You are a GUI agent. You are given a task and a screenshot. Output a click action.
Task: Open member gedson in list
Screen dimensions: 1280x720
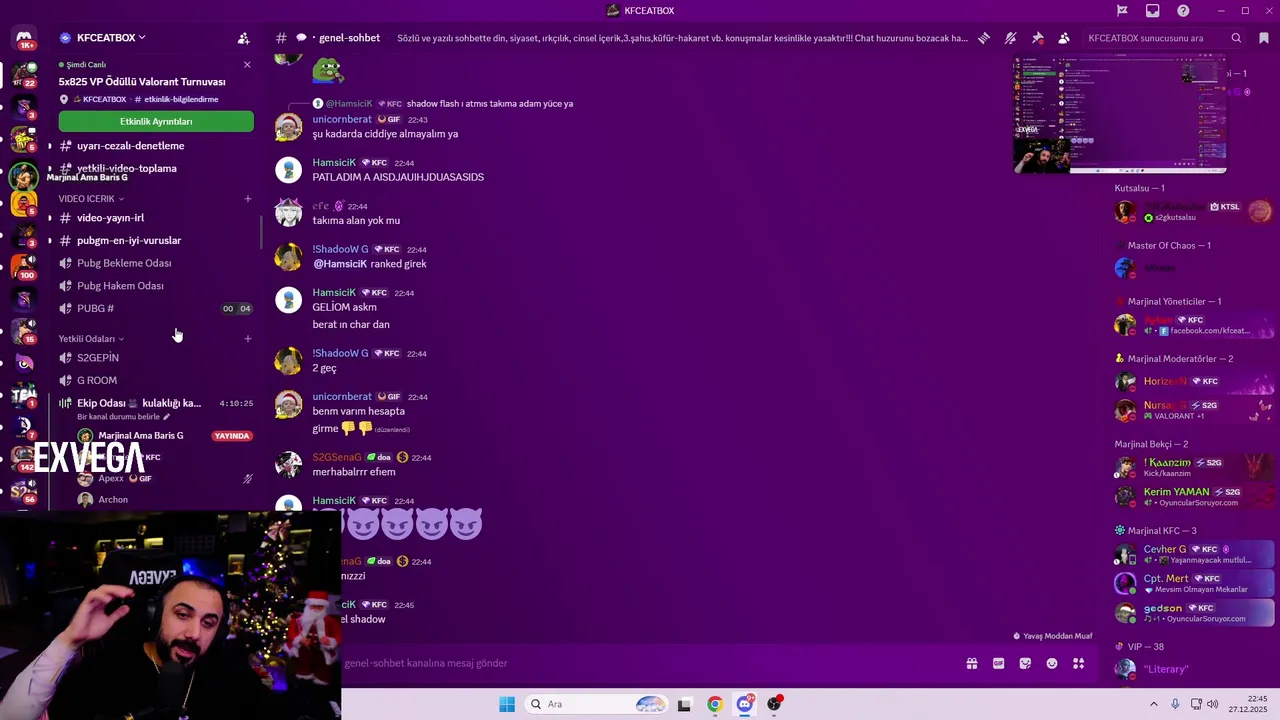[x=1194, y=612]
